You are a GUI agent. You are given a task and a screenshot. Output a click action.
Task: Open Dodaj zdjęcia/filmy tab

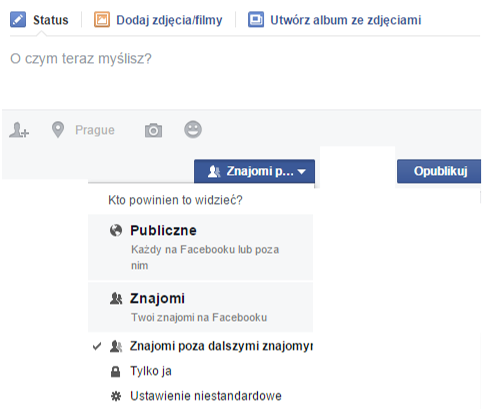pos(169,20)
